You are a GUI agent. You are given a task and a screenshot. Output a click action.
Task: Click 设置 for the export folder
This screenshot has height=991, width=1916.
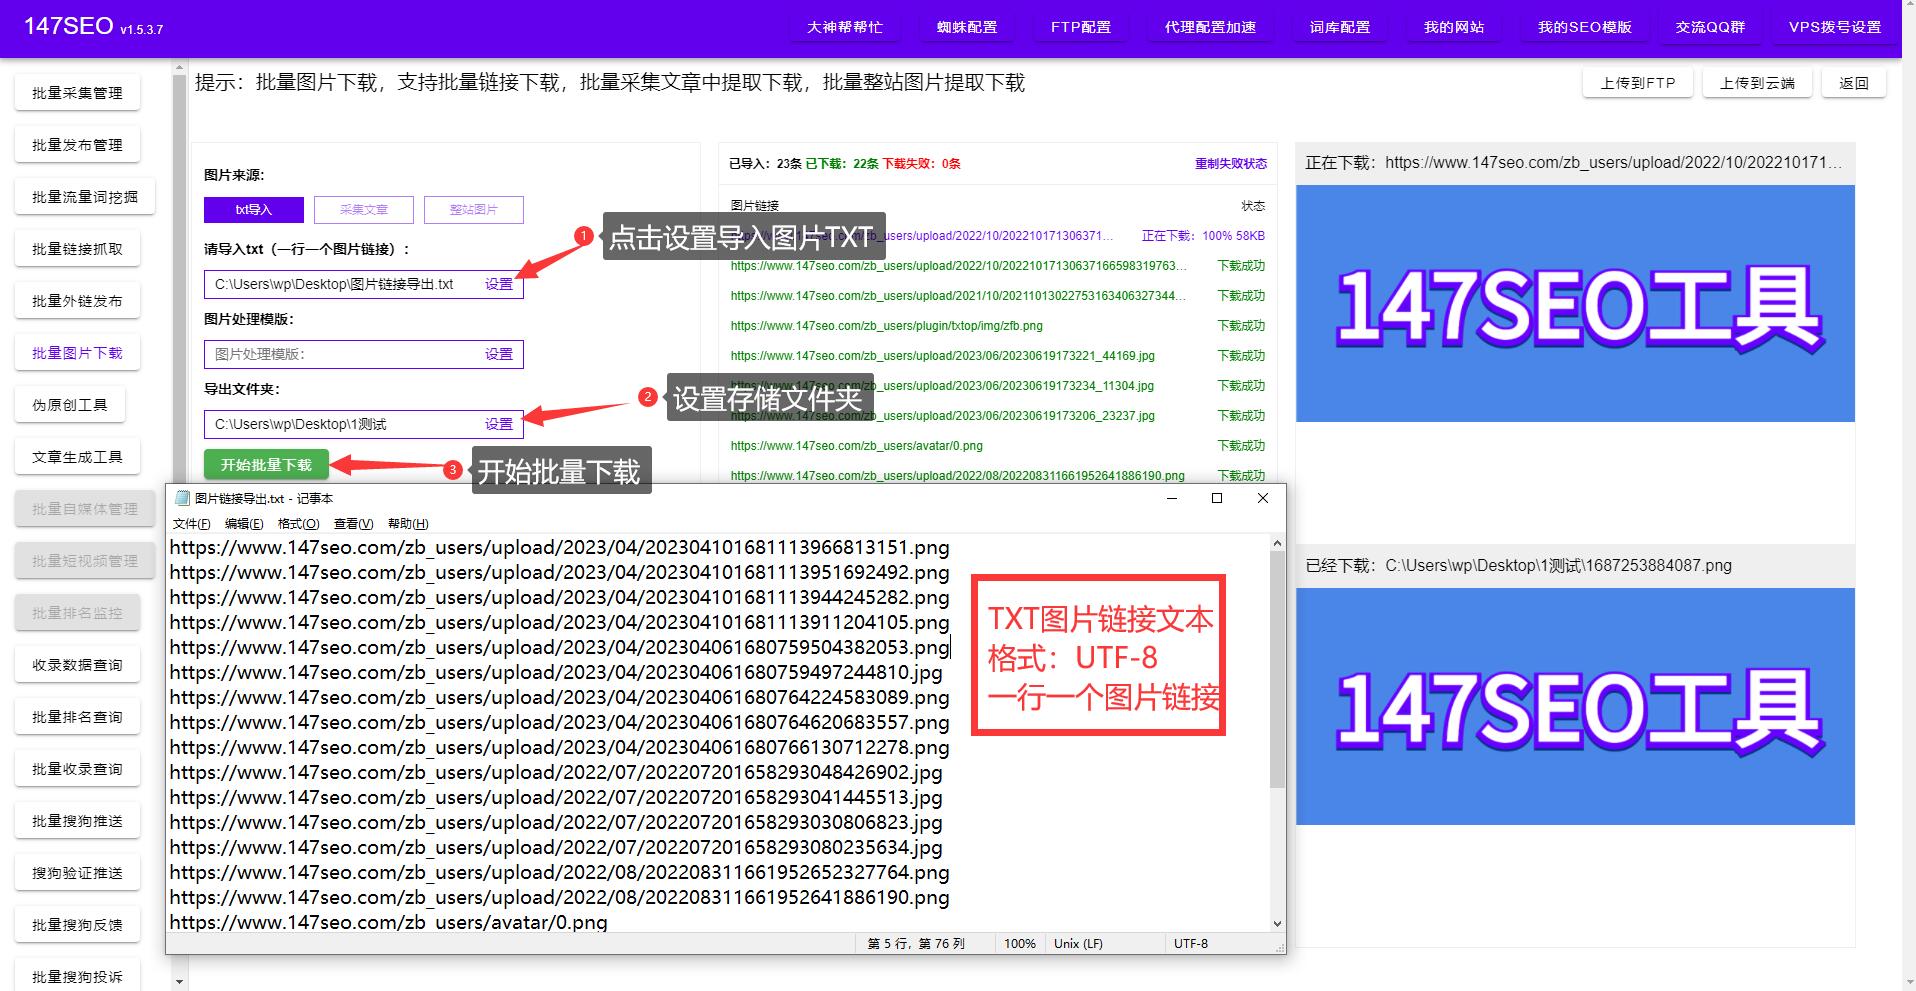[499, 424]
